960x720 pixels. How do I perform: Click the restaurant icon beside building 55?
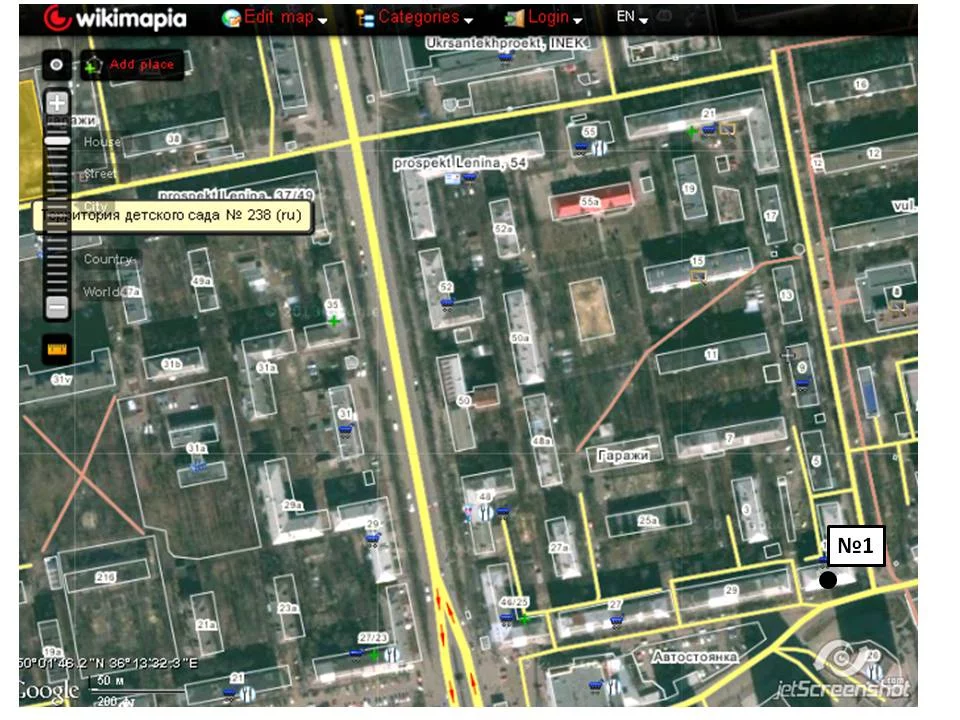coord(600,148)
